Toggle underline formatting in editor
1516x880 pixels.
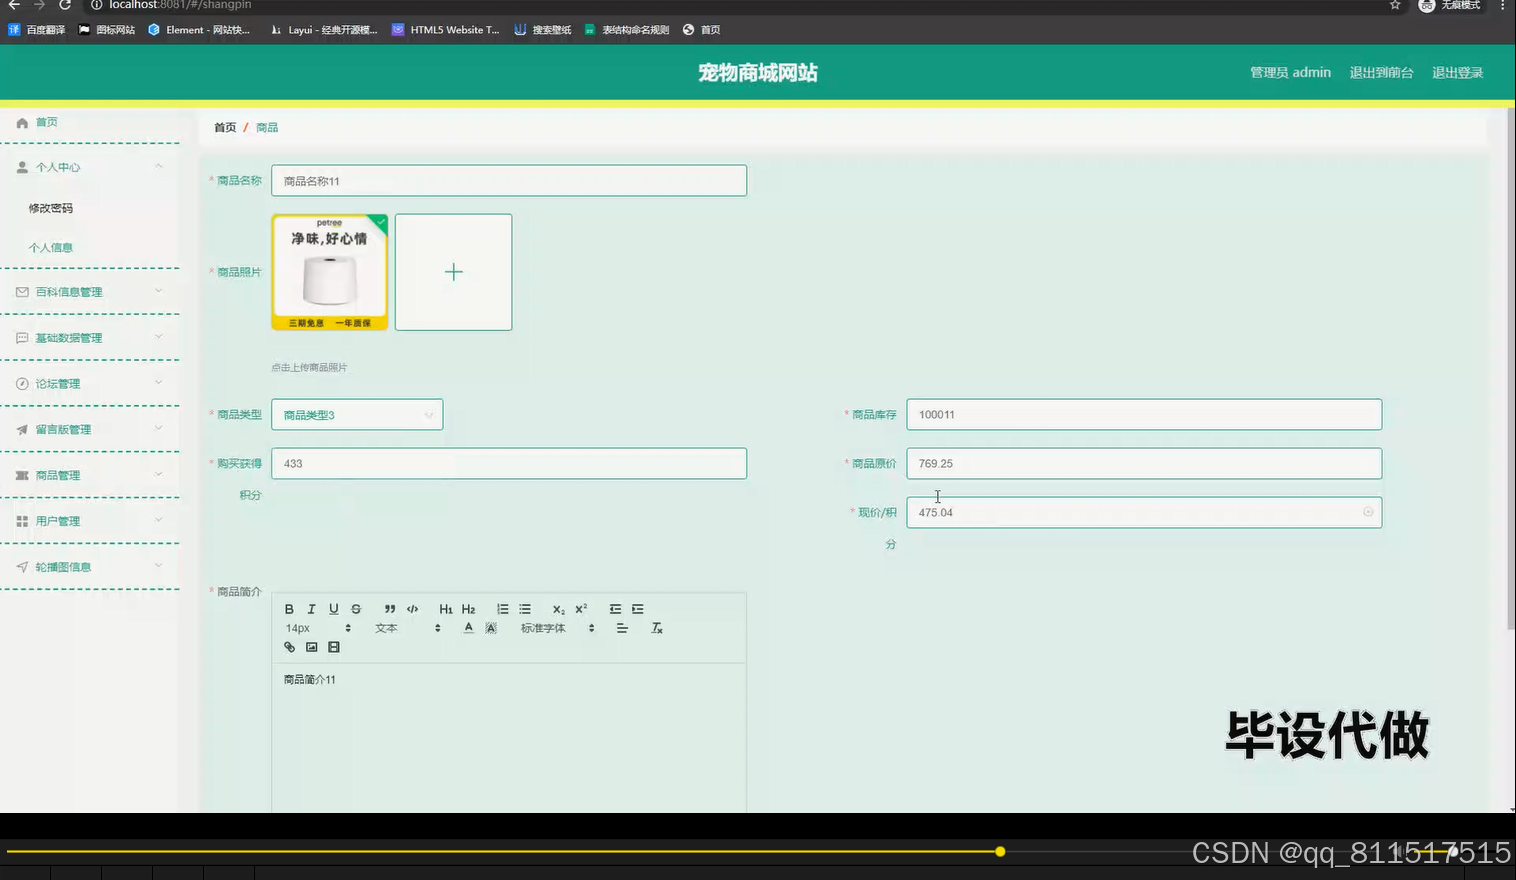click(x=333, y=609)
